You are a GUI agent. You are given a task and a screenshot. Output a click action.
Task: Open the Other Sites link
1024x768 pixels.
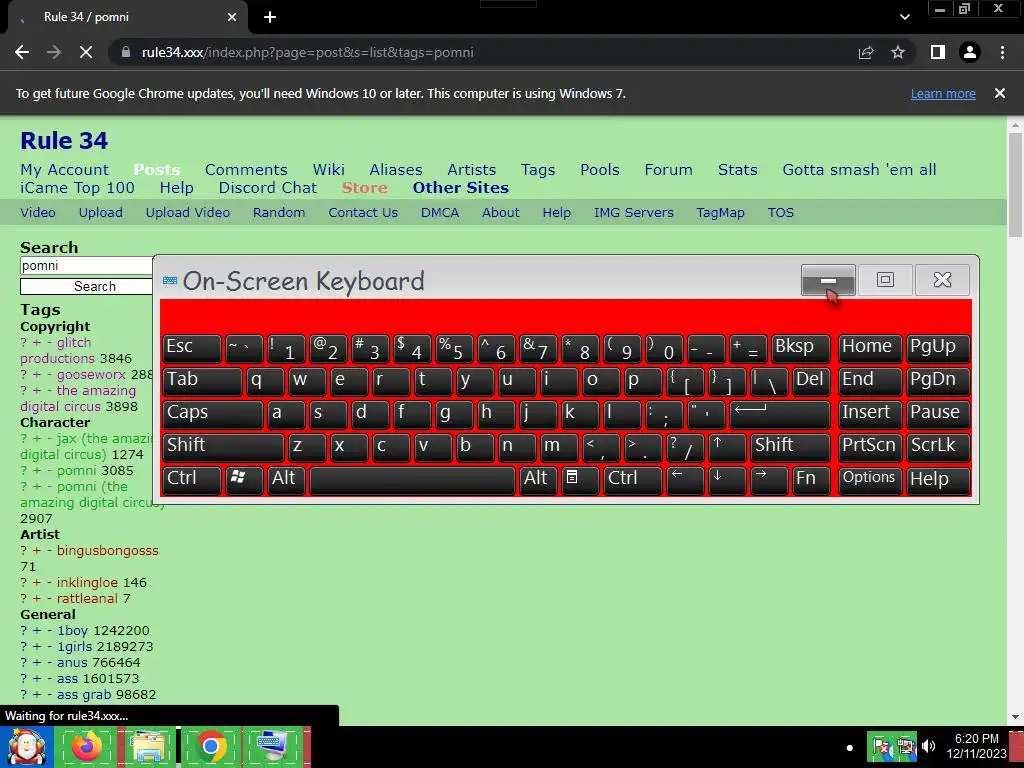(460, 188)
